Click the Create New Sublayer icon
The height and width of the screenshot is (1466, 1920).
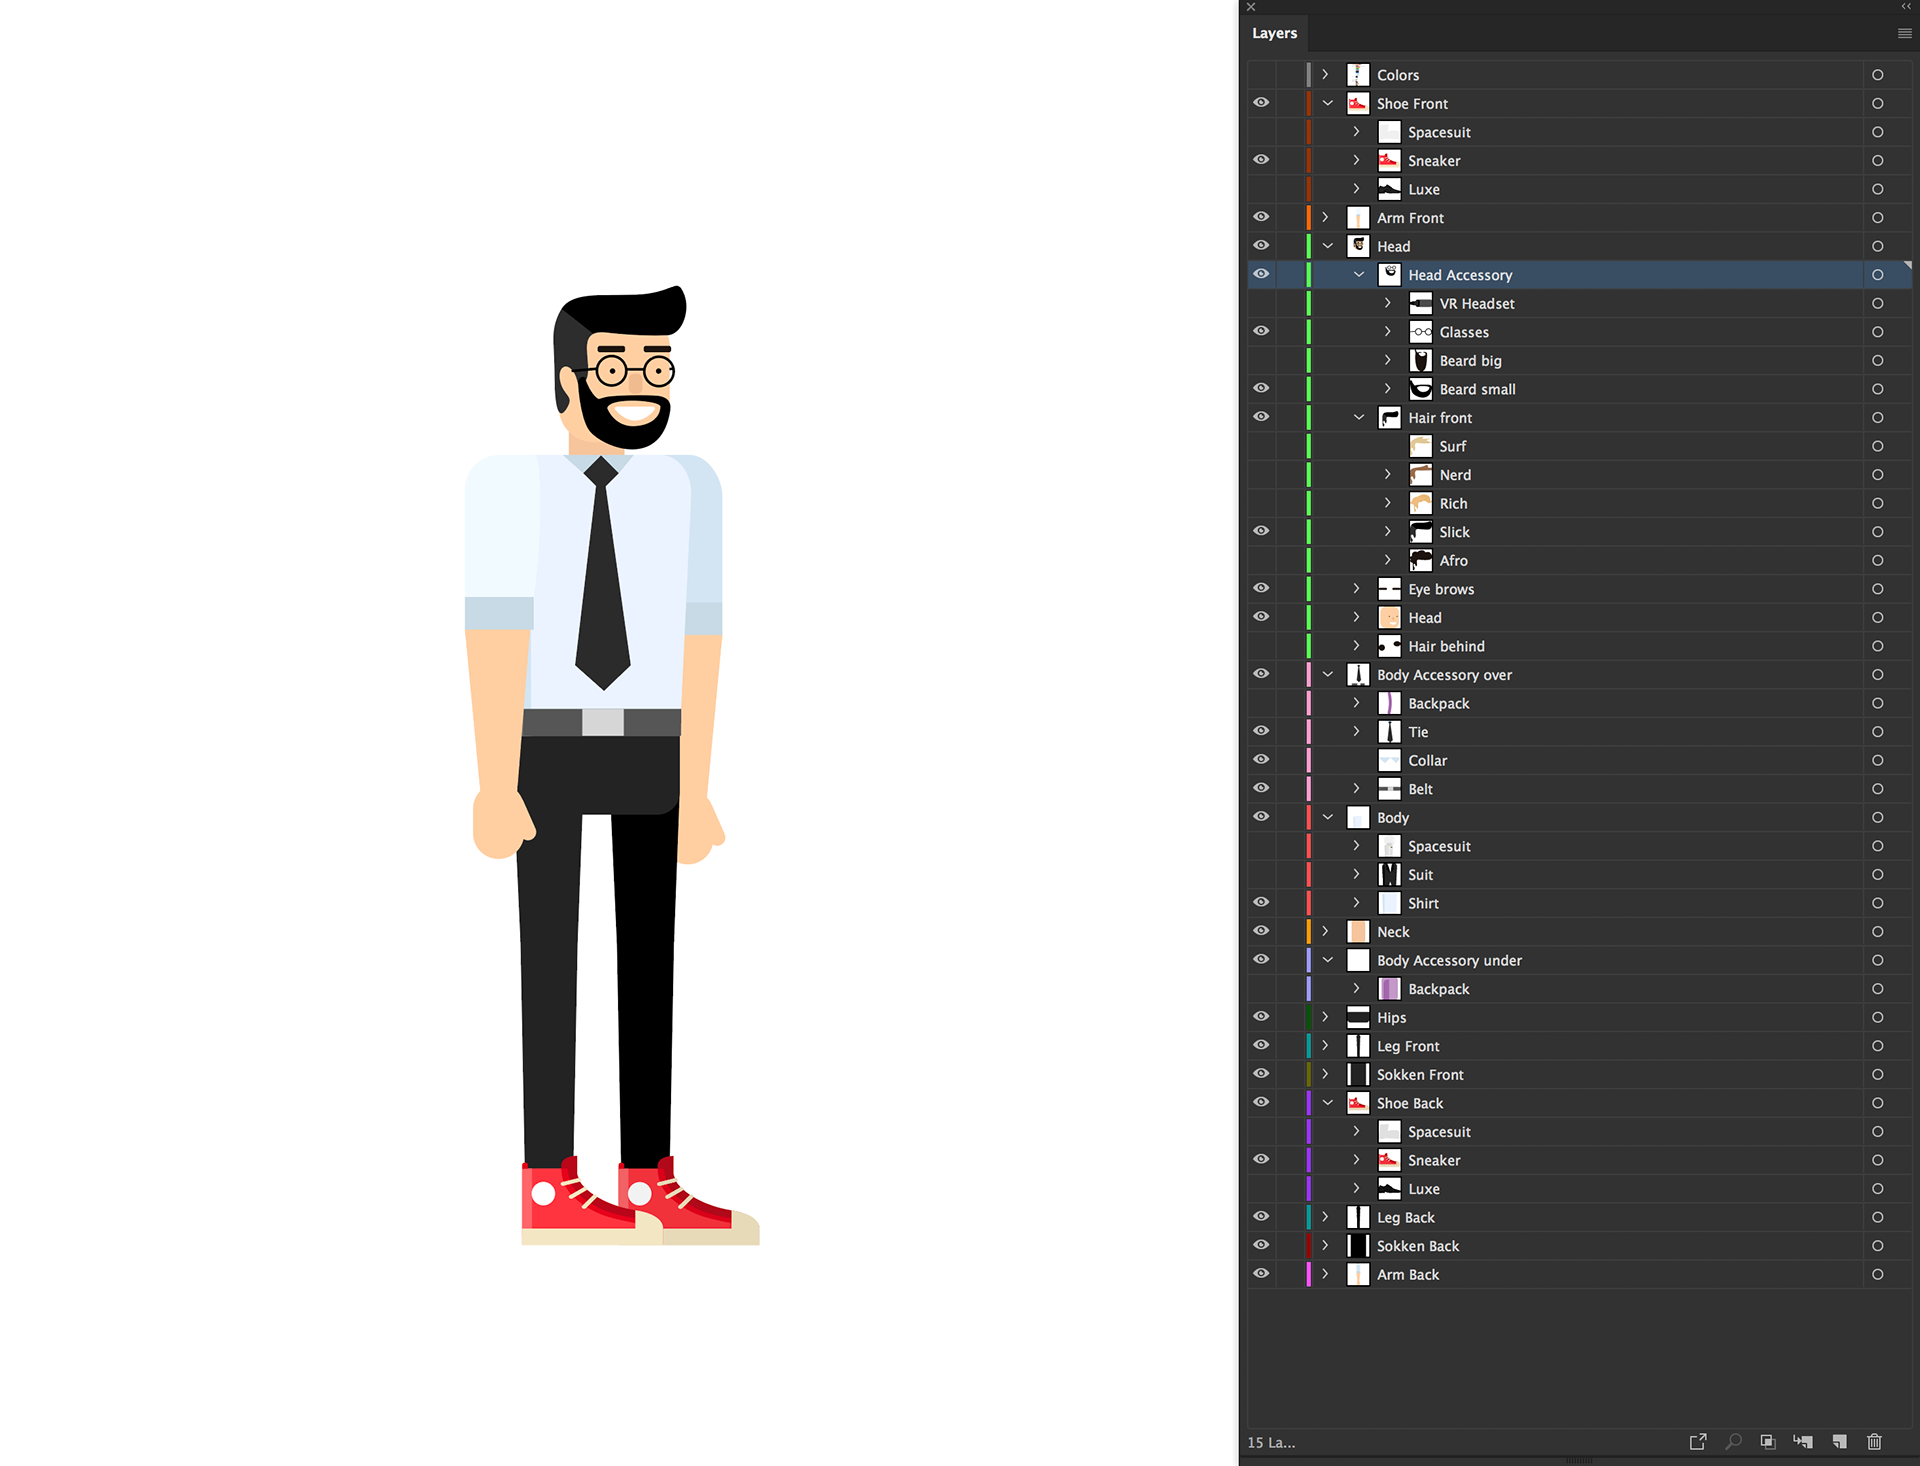click(1804, 1442)
